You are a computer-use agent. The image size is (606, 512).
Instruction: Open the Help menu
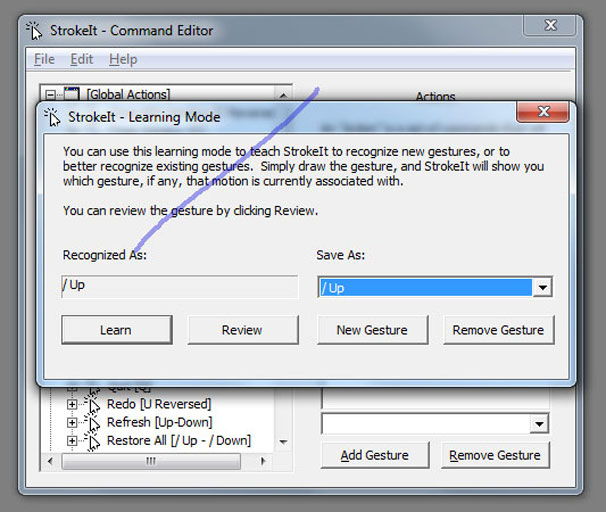[x=123, y=59]
